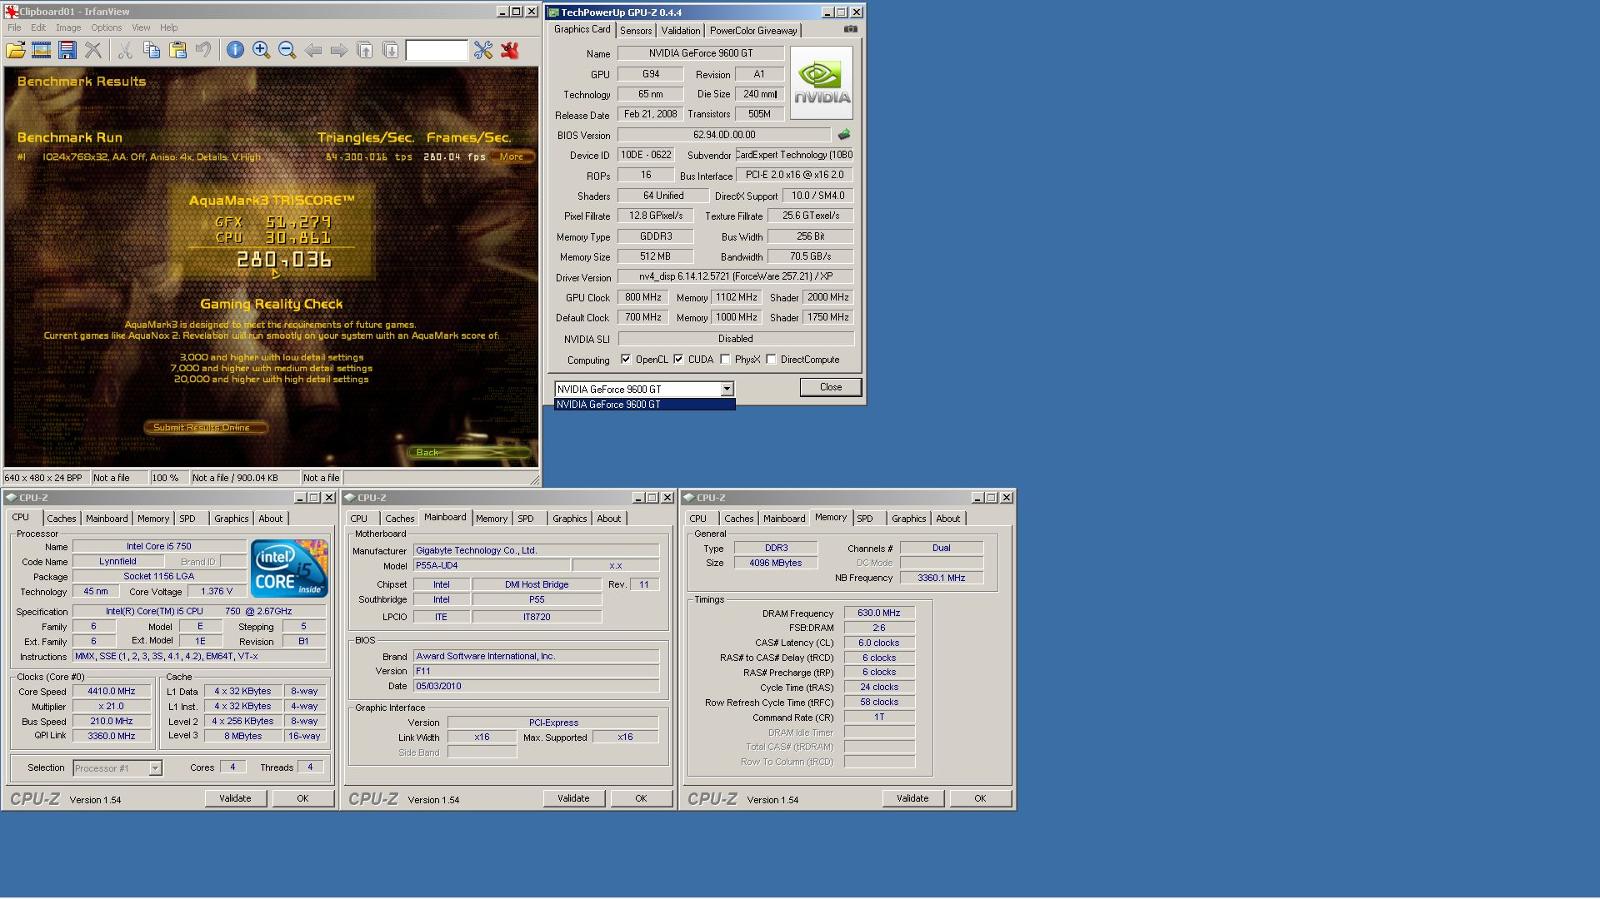Screen dimensions: 1600x899
Task: Click the BIOS Version 62.94.0D.00.00 field
Action: pos(724,134)
